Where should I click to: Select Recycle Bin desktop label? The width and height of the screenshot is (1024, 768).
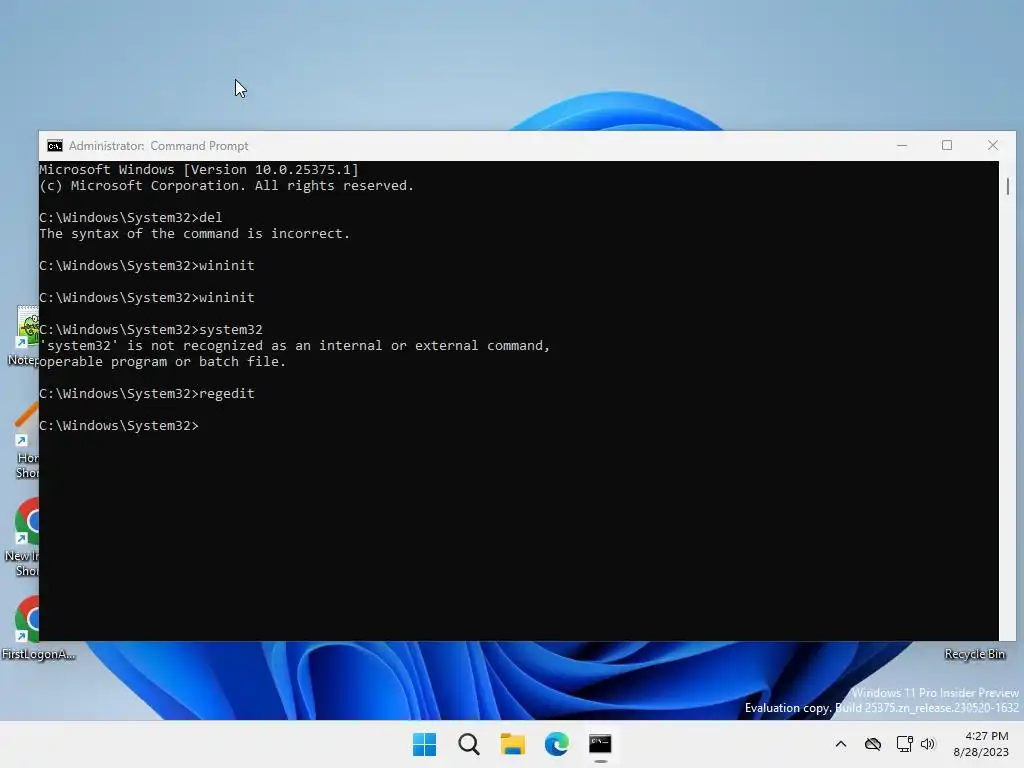tap(974, 654)
